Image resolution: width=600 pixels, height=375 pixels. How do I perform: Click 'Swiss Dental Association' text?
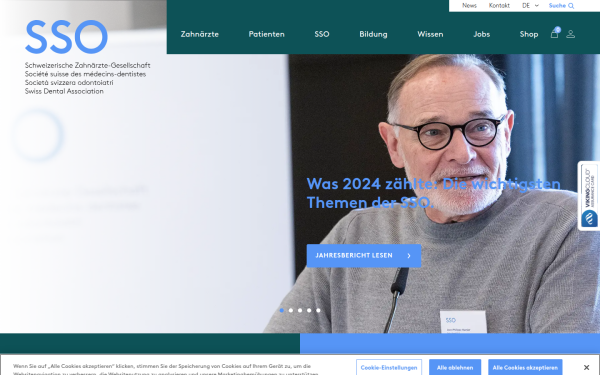(64, 91)
